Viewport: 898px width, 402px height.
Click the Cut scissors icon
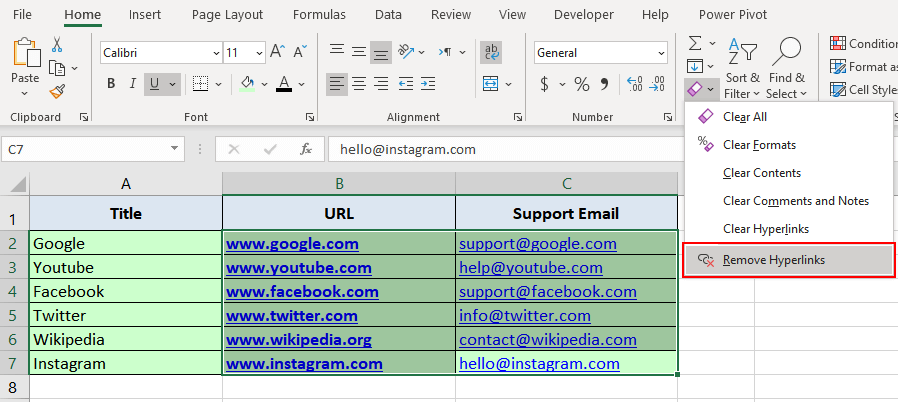click(x=57, y=45)
